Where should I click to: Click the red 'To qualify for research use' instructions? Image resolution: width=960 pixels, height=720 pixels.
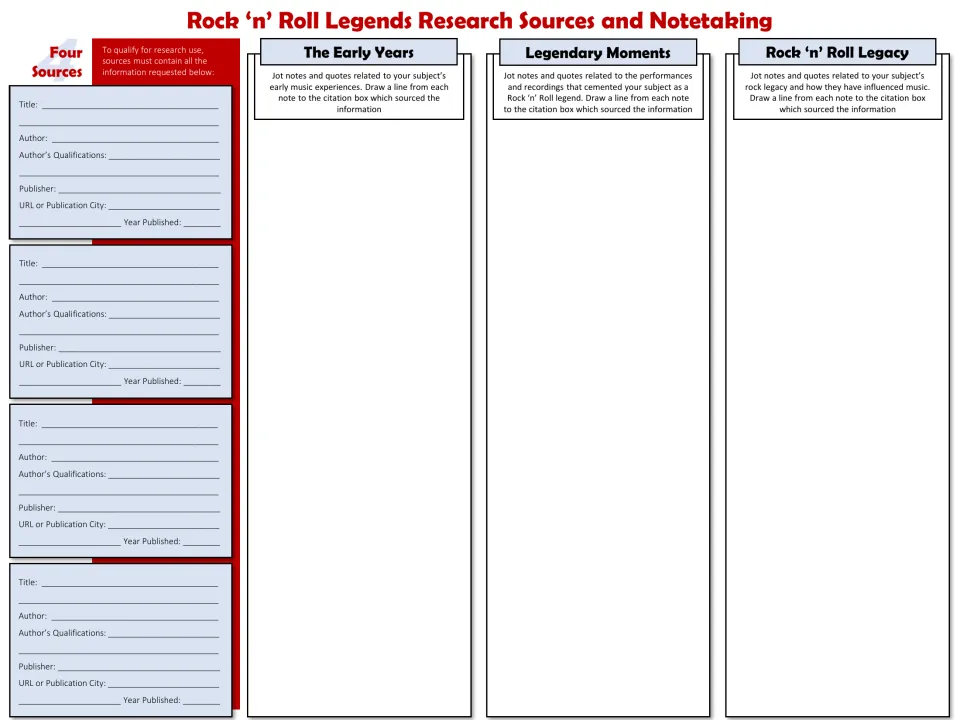pos(158,61)
